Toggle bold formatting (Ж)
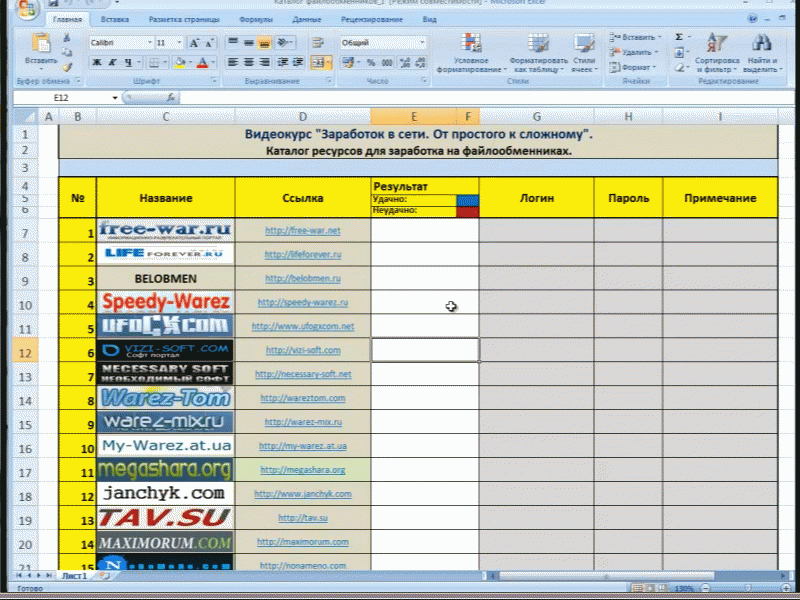 (96, 62)
